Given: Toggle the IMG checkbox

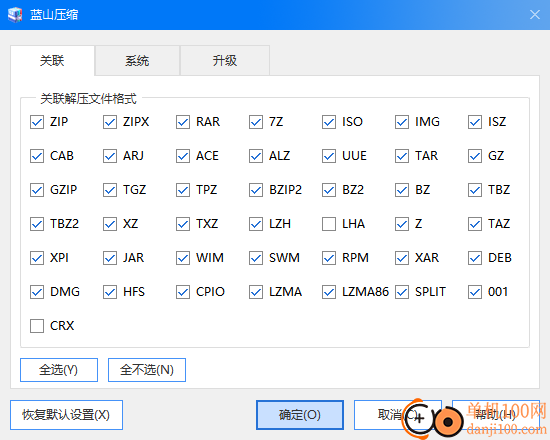Looking at the screenshot, I should coord(402,122).
